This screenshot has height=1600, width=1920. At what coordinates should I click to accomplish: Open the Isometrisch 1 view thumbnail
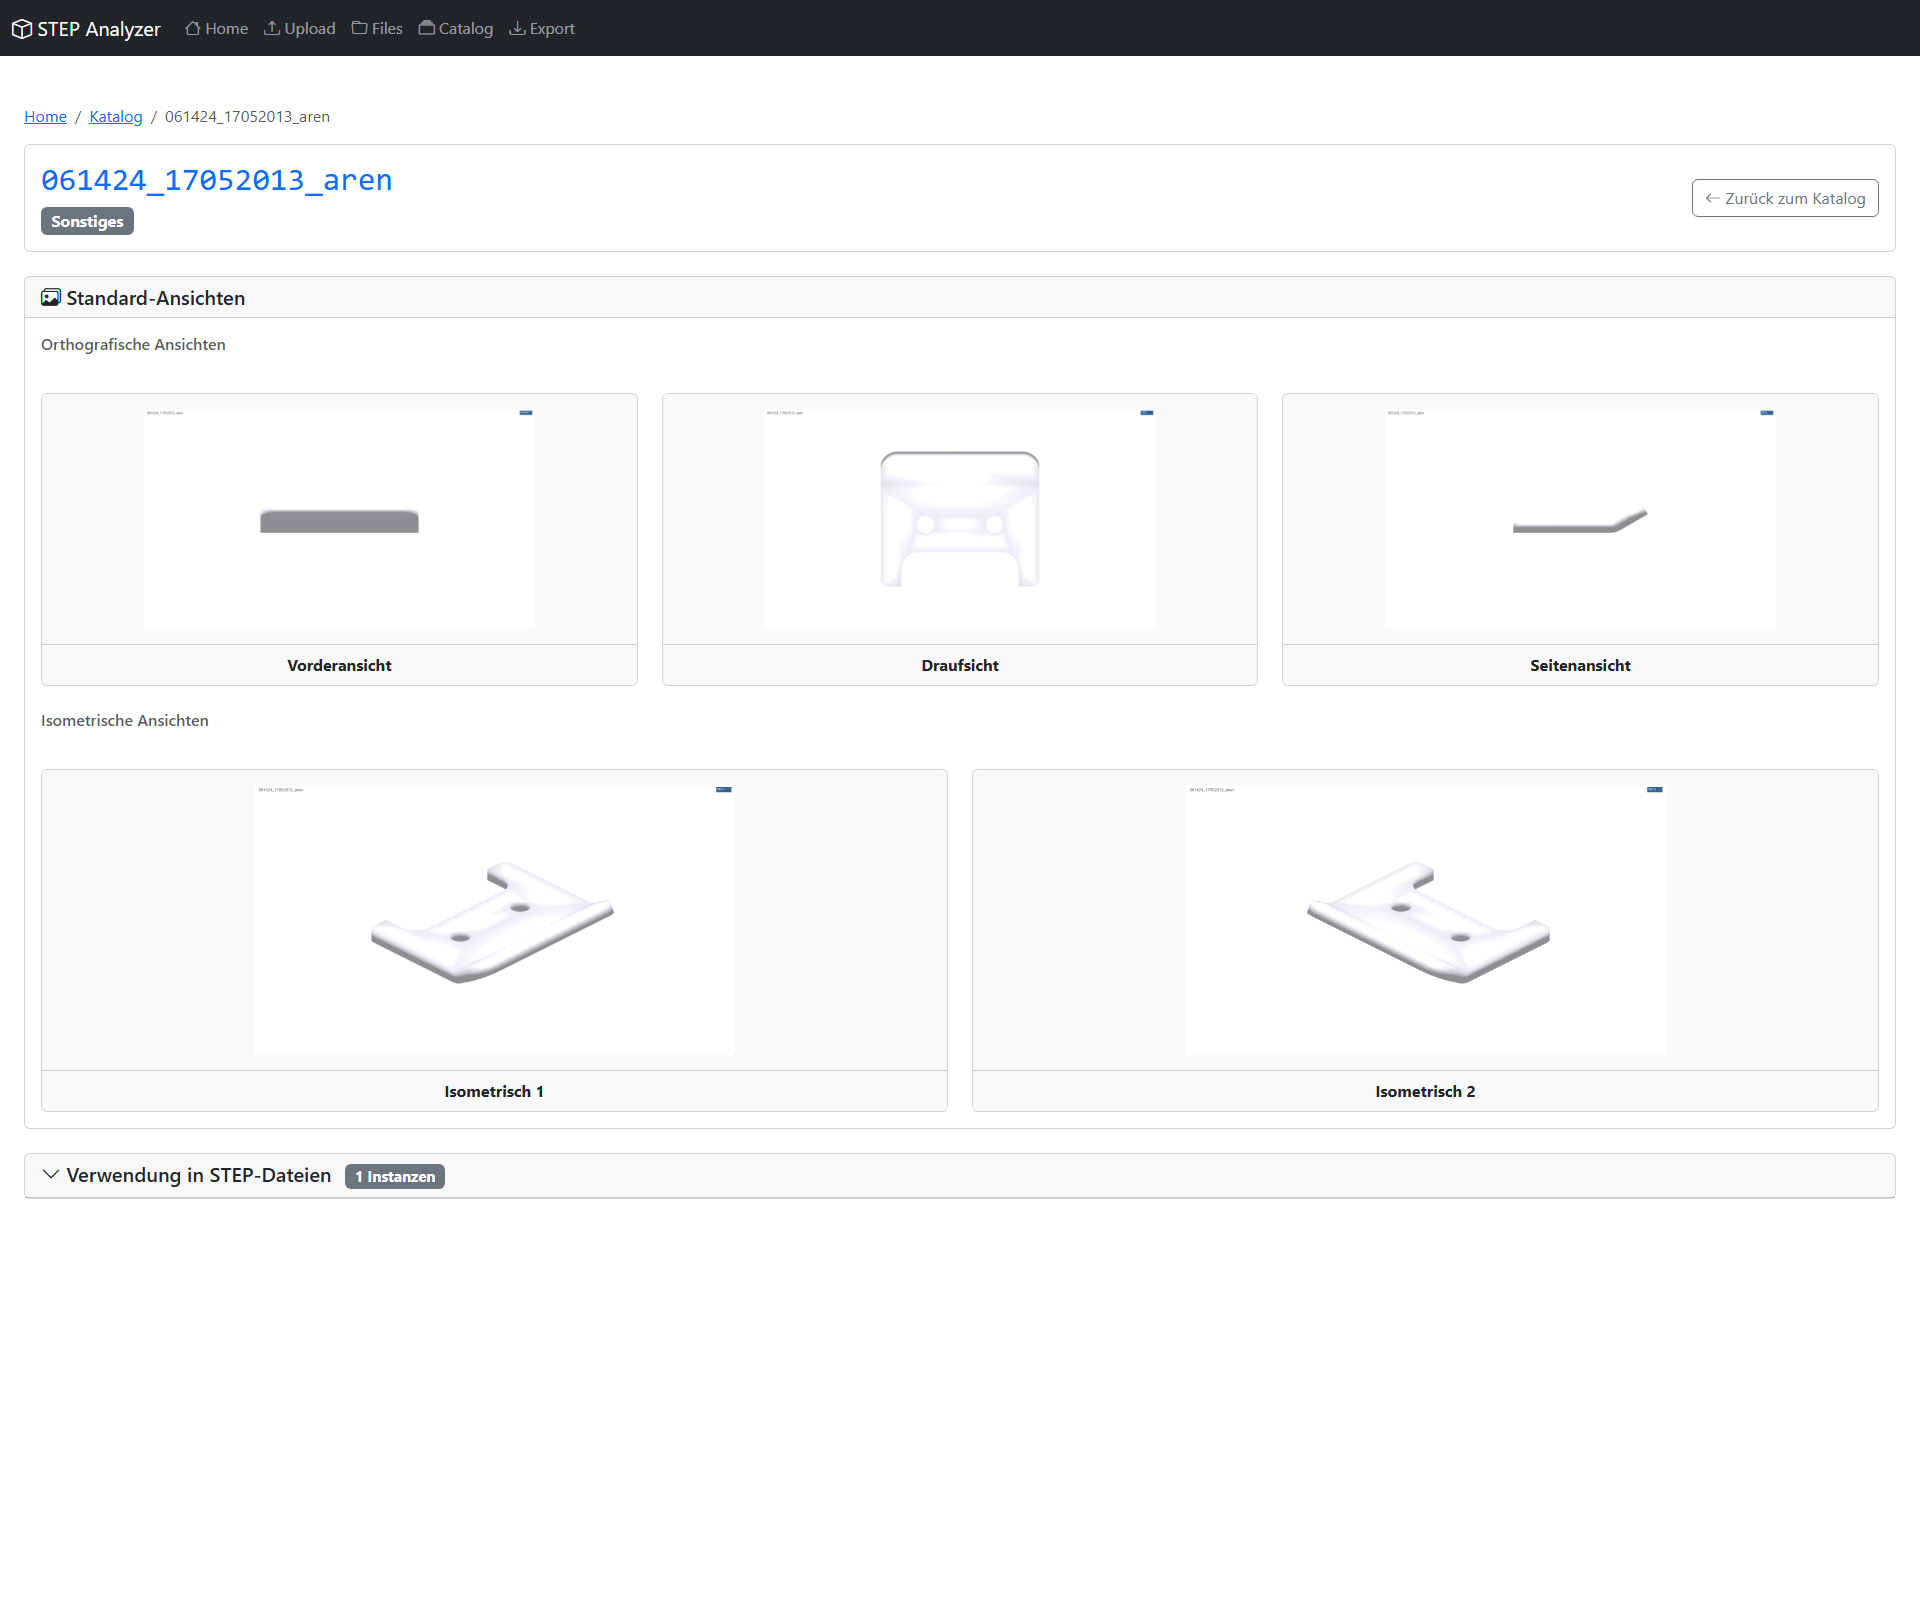pos(494,919)
